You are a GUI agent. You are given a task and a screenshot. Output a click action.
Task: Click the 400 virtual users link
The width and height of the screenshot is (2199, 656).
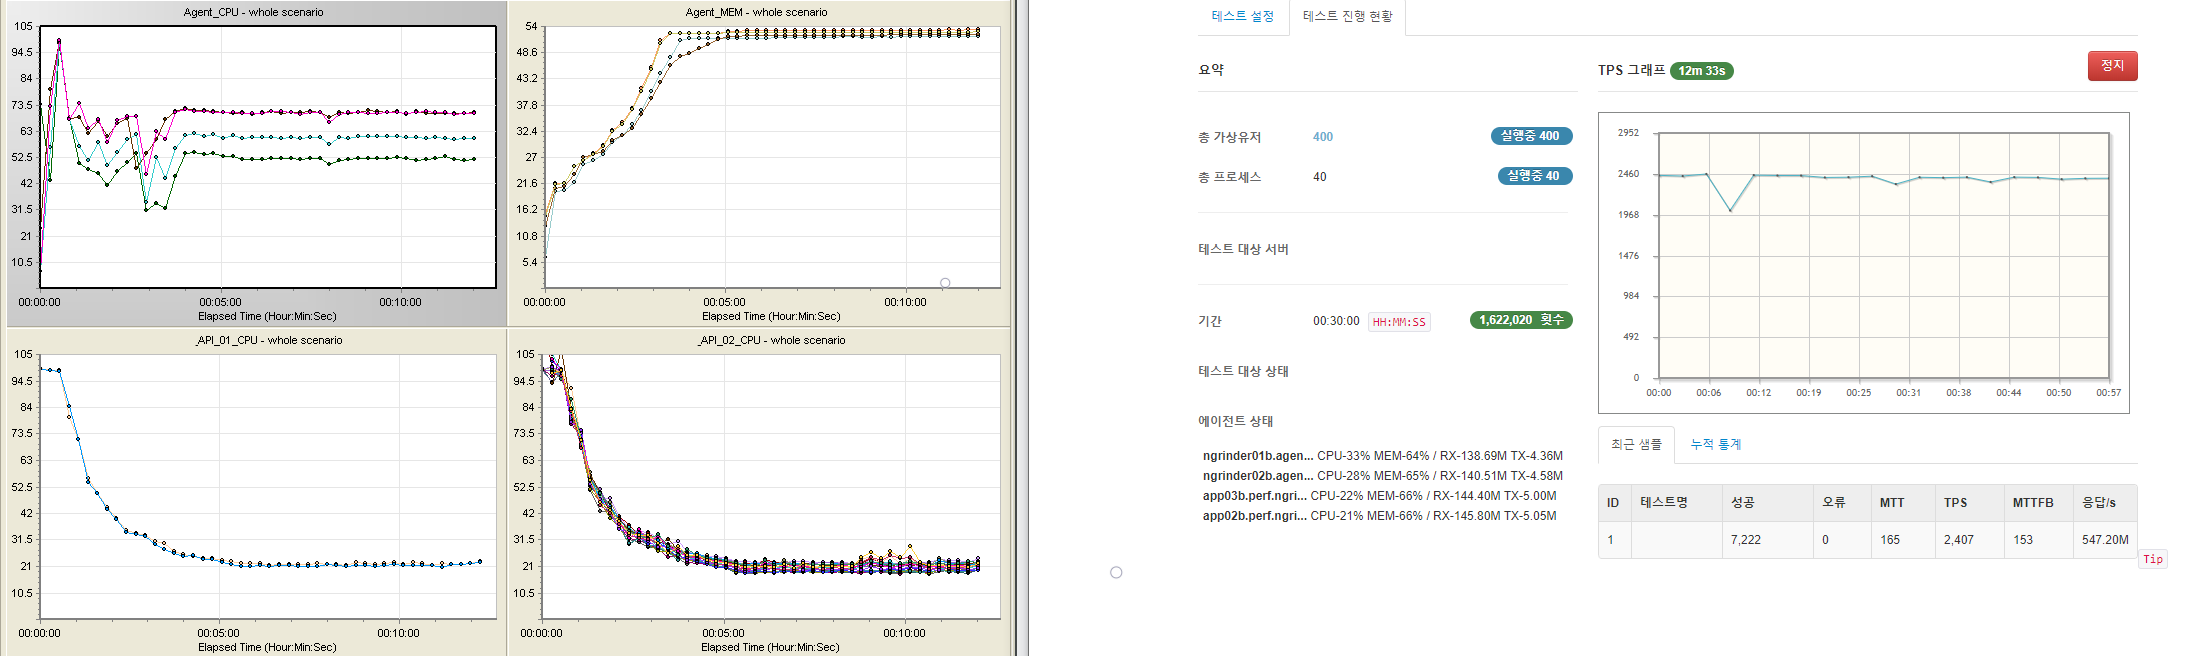pyautogui.click(x=1322, y=137)
